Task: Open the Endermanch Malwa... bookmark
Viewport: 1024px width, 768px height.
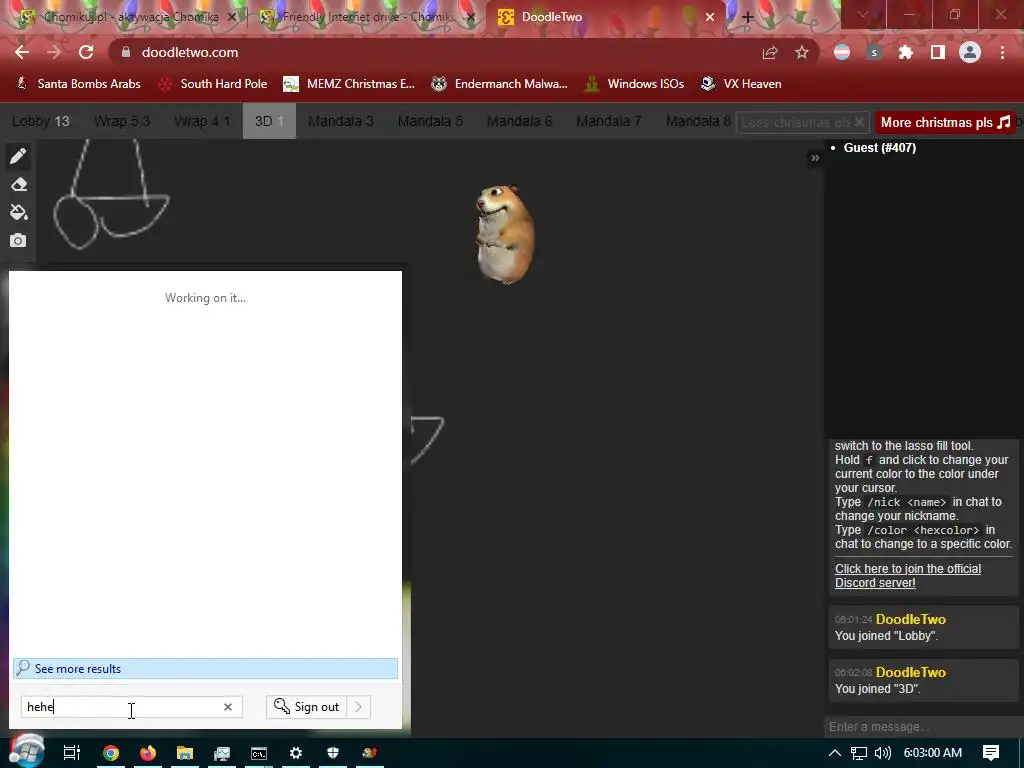Action: tap(500, 84)
